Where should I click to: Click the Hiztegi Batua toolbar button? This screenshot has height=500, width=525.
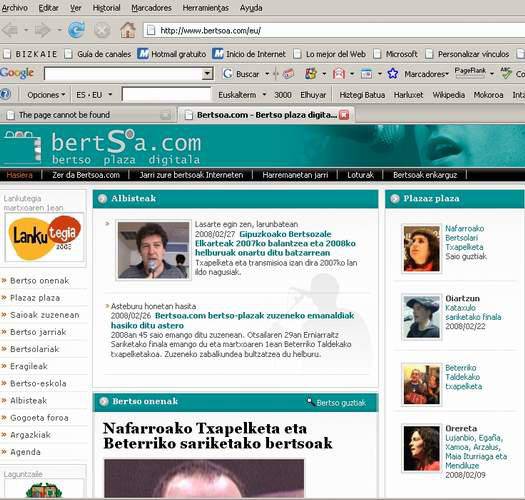pyautogui.click(x=362, y=95)
